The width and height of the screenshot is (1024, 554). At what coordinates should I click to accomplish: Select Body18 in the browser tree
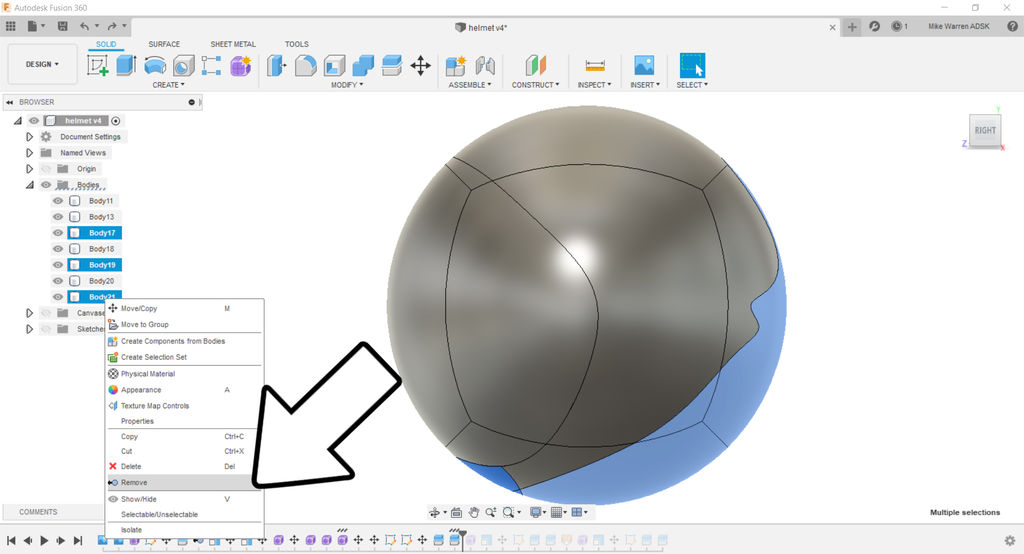101,249
